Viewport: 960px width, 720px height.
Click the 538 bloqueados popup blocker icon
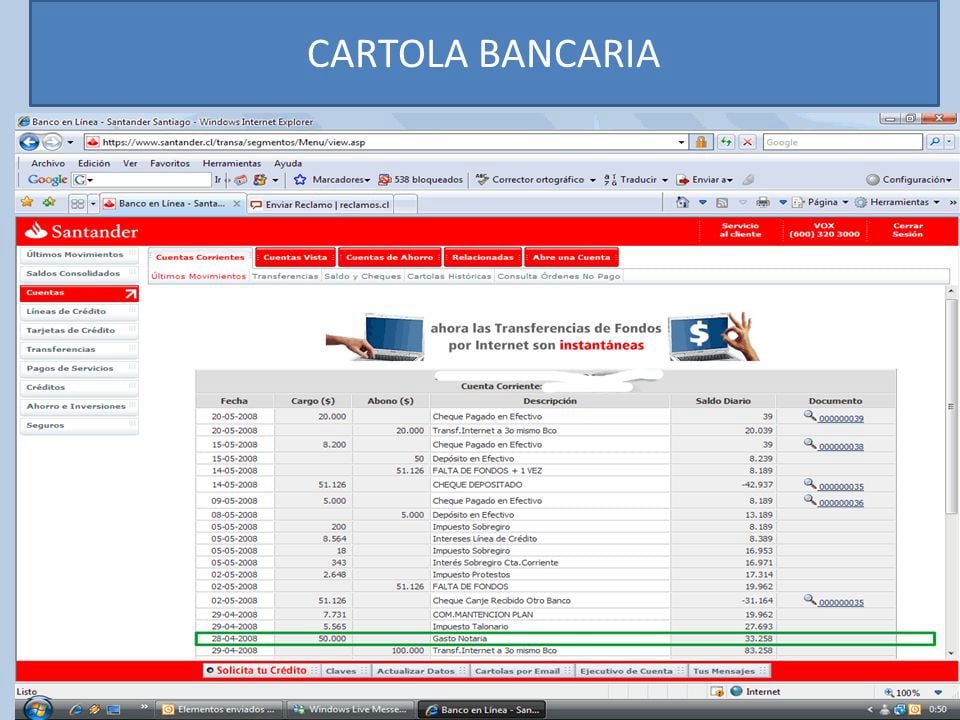(384, 179)
